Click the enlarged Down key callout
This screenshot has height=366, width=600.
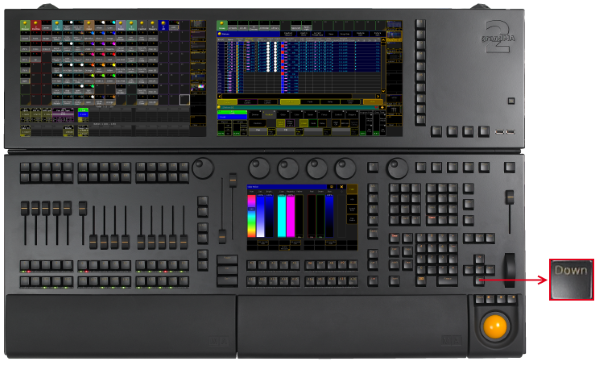(x=571, y=279)
